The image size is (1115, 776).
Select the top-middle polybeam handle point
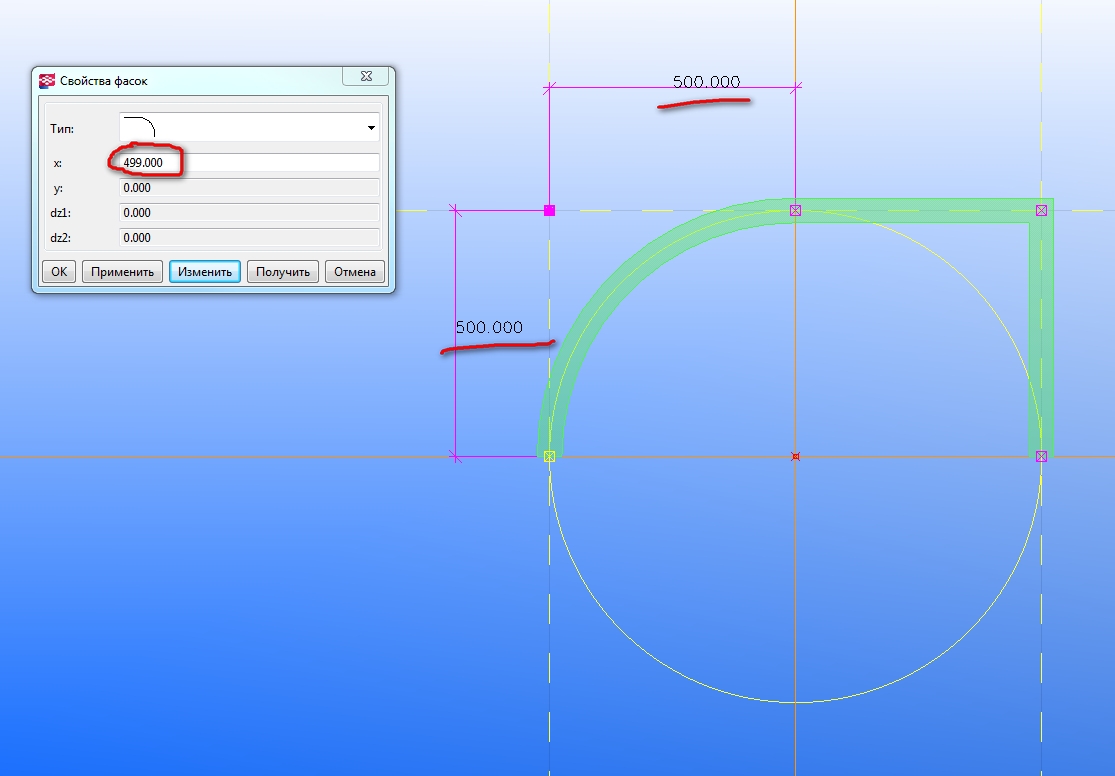click(x=796, y=210)
